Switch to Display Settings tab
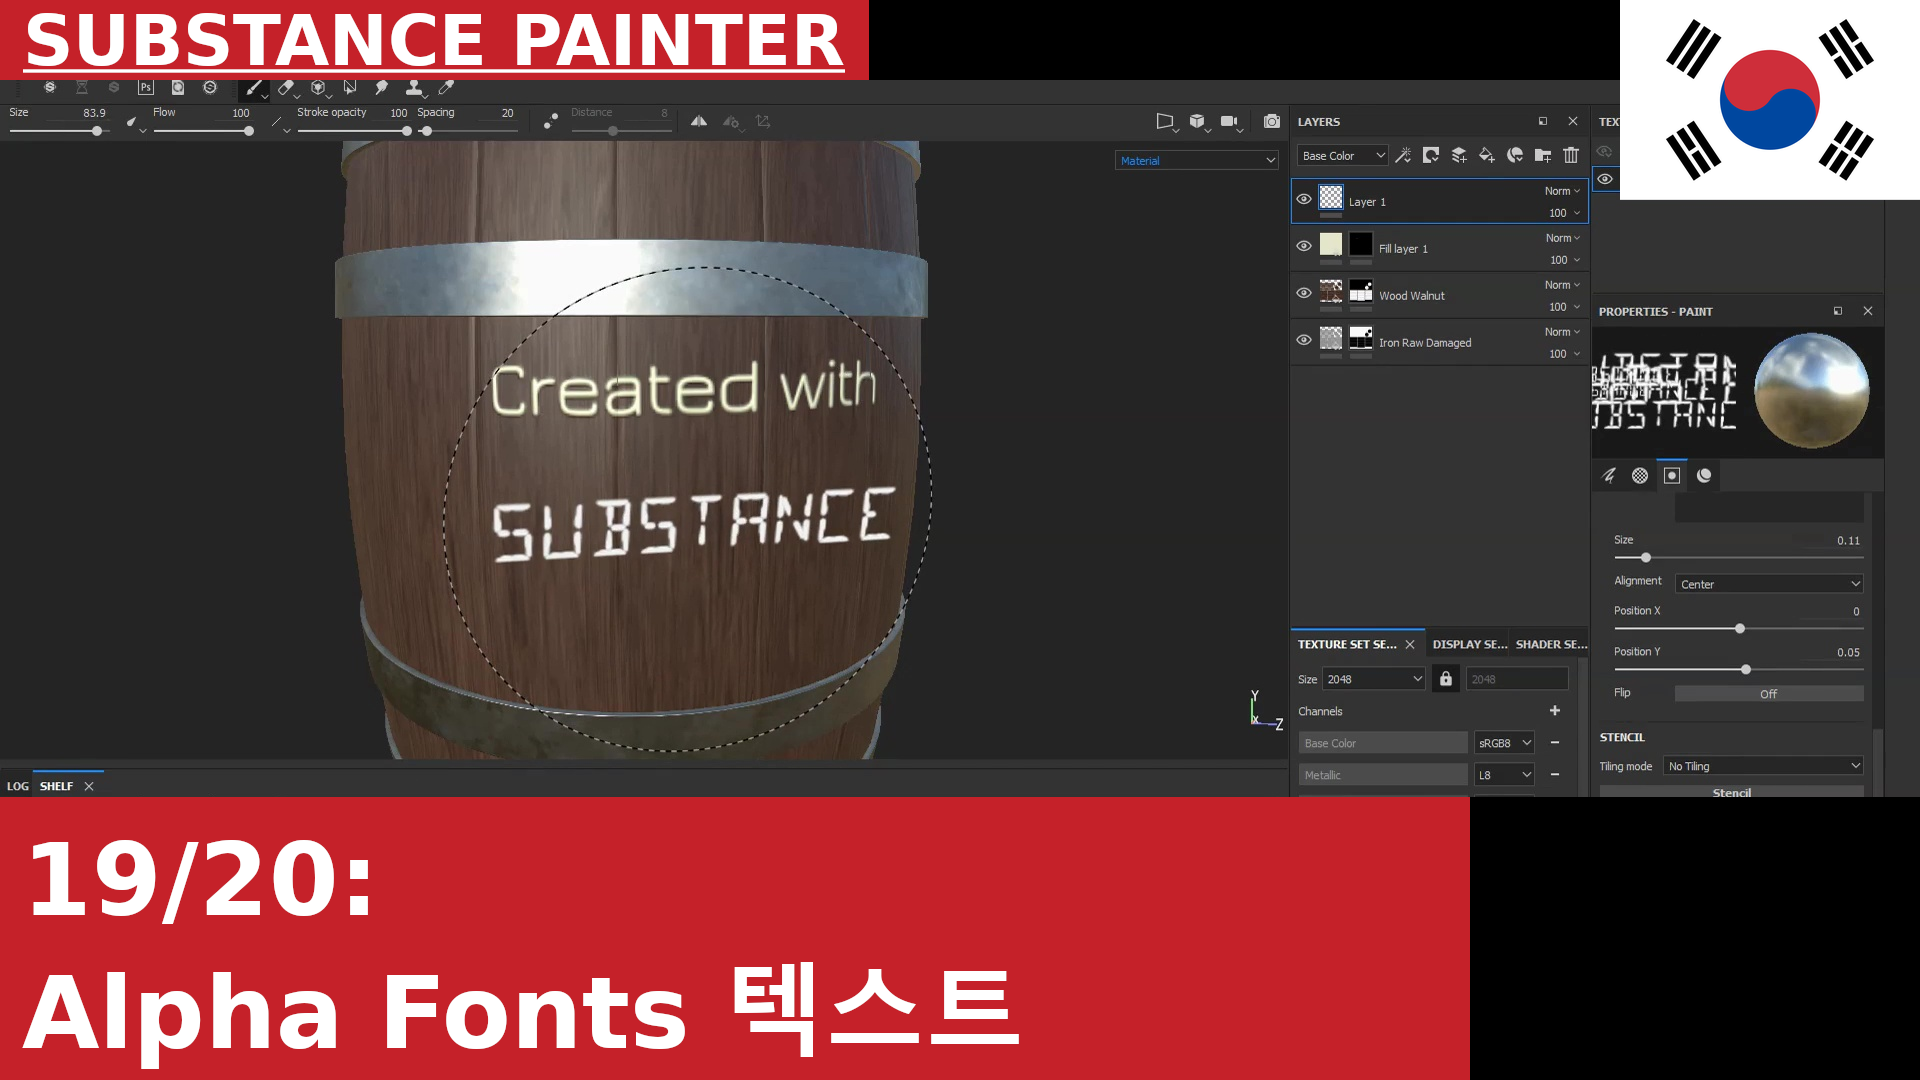This screenshot has width=1920, height=1080. pos(1469,645)
